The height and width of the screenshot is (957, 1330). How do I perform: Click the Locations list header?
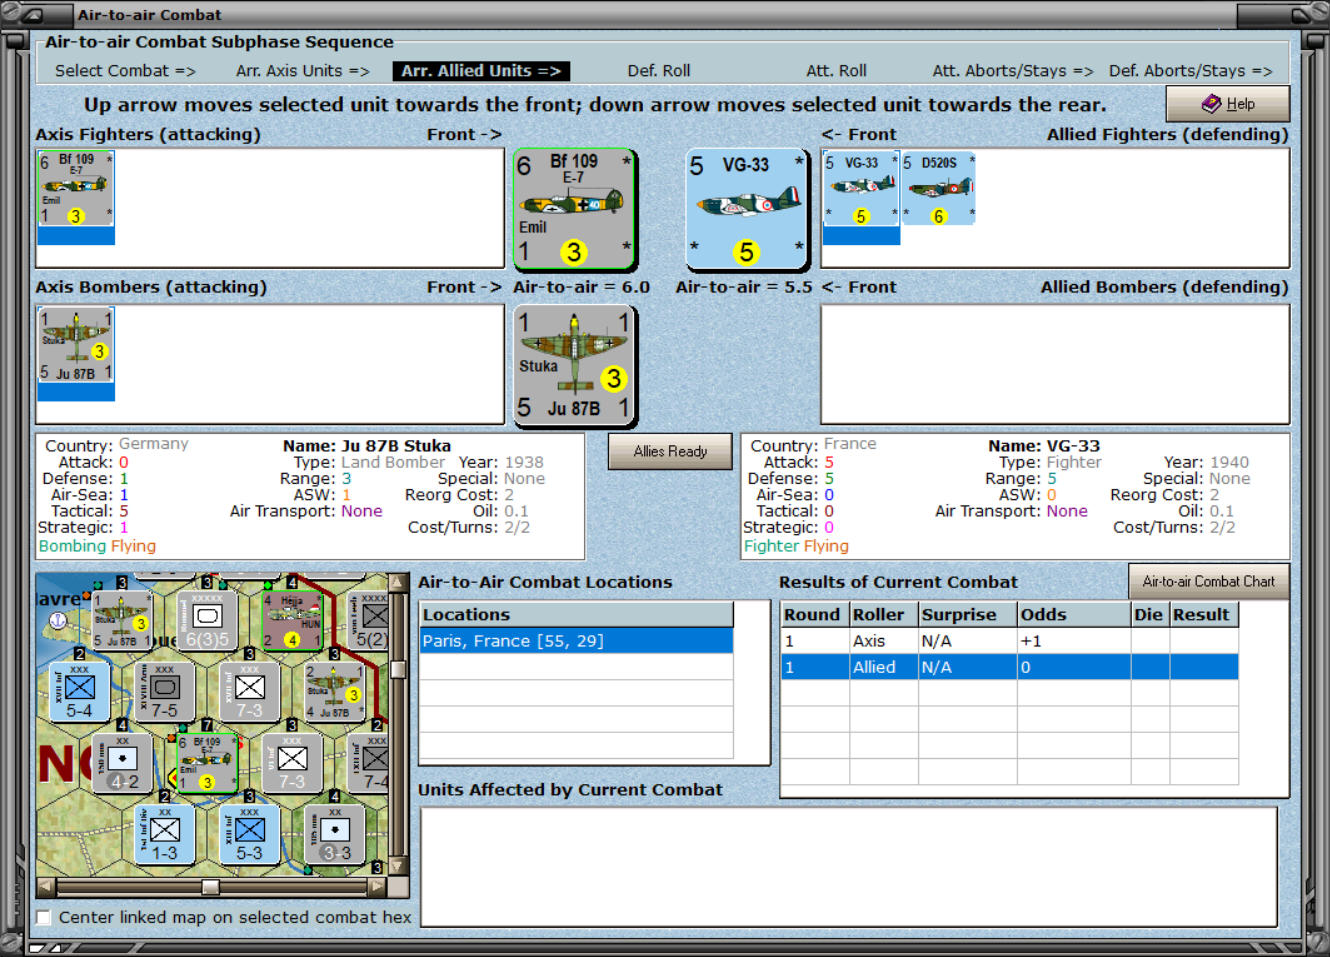pyautogui.click(x=576, y=615)
